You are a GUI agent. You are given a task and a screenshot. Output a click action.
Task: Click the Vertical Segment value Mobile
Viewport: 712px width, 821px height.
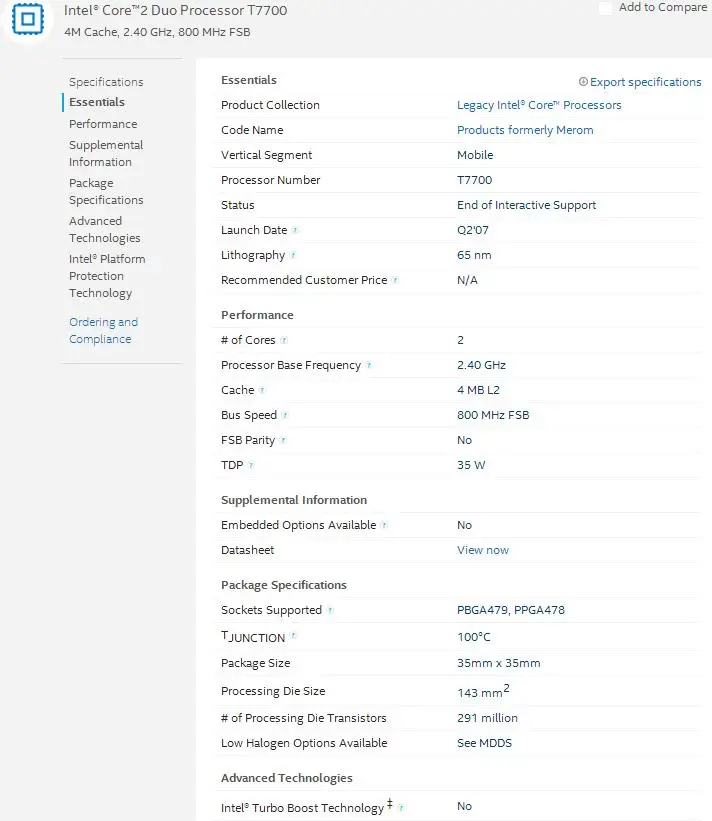click(475, 155)
